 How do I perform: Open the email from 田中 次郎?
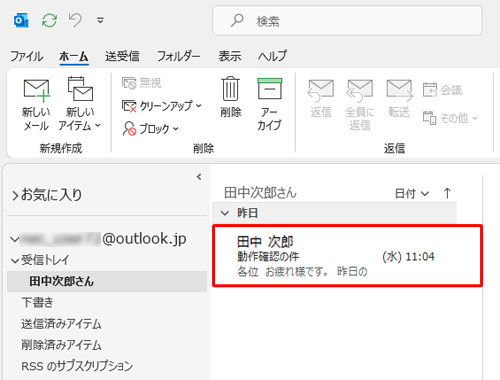[347, 256]
